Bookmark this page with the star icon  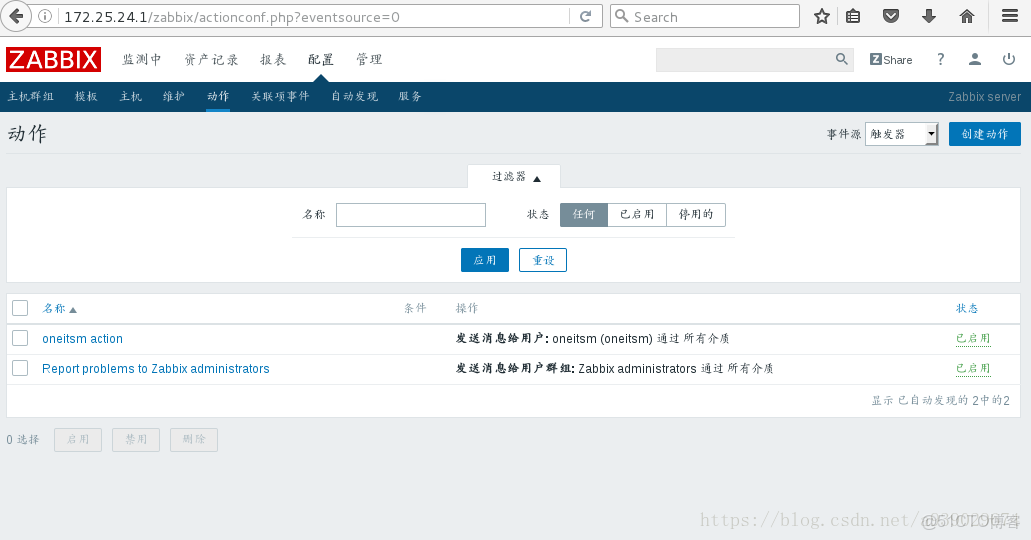click(x=822, y=16)
